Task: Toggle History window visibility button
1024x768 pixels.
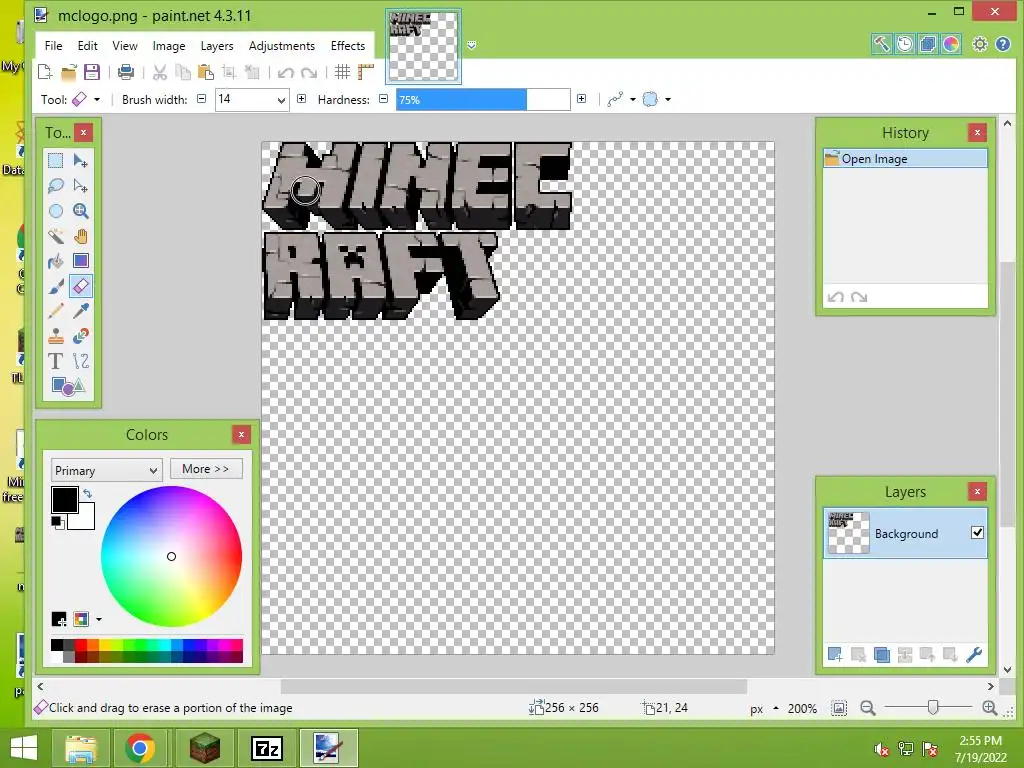Action: pyautogui.click(x=904, y=44)
